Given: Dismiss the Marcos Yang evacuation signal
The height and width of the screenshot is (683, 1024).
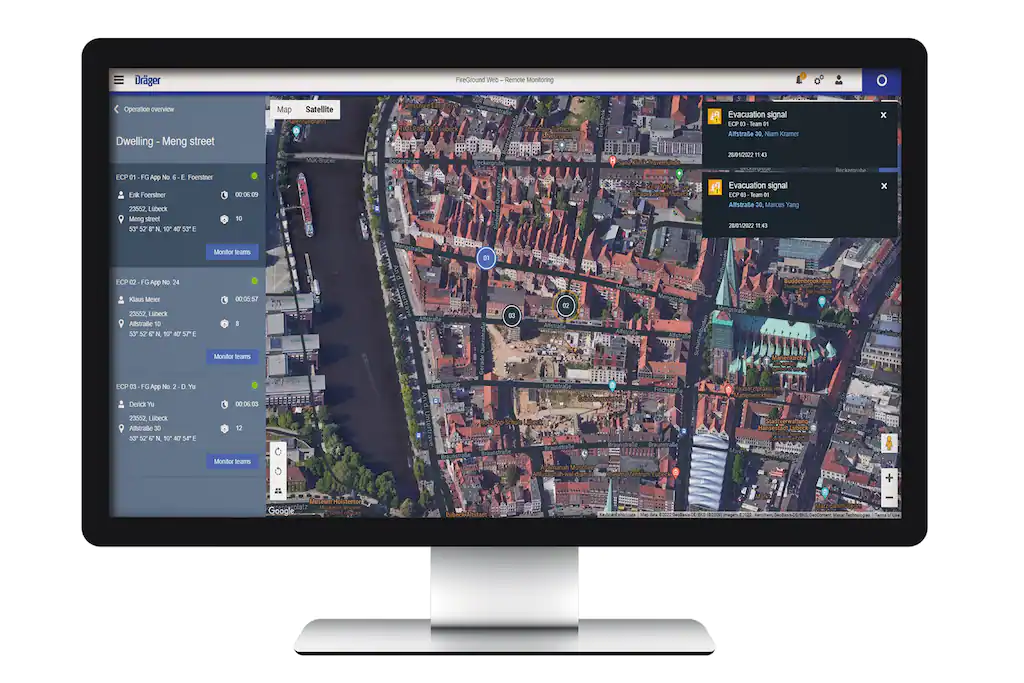Looking at the screenshot, I should 883,186.
